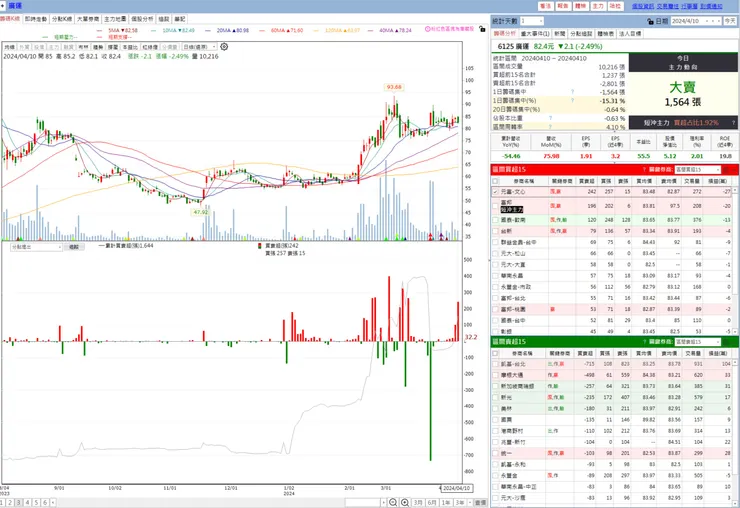Open the 體檢表 tab
Image resolution: width=740 pixels, height=508 pixels.
(x=605, y=34)
